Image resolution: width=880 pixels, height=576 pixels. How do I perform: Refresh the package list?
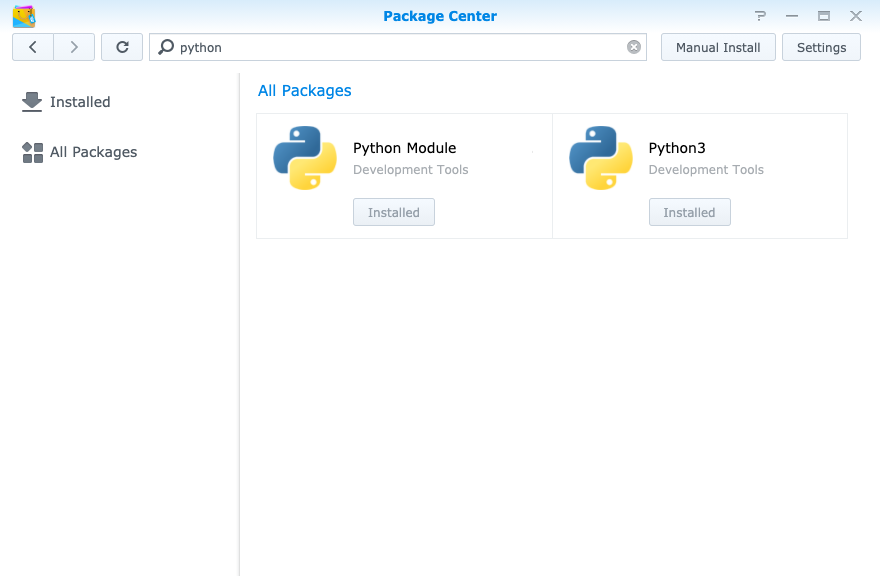pos(122,47)
